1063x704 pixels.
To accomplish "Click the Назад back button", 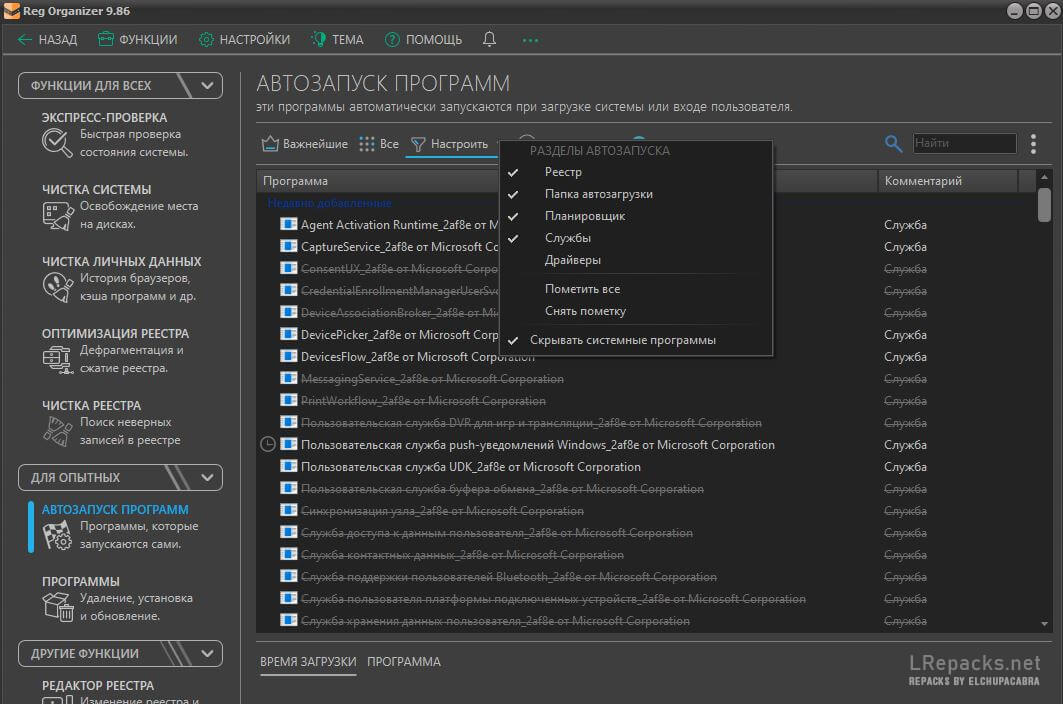I will tap(48, 40).
